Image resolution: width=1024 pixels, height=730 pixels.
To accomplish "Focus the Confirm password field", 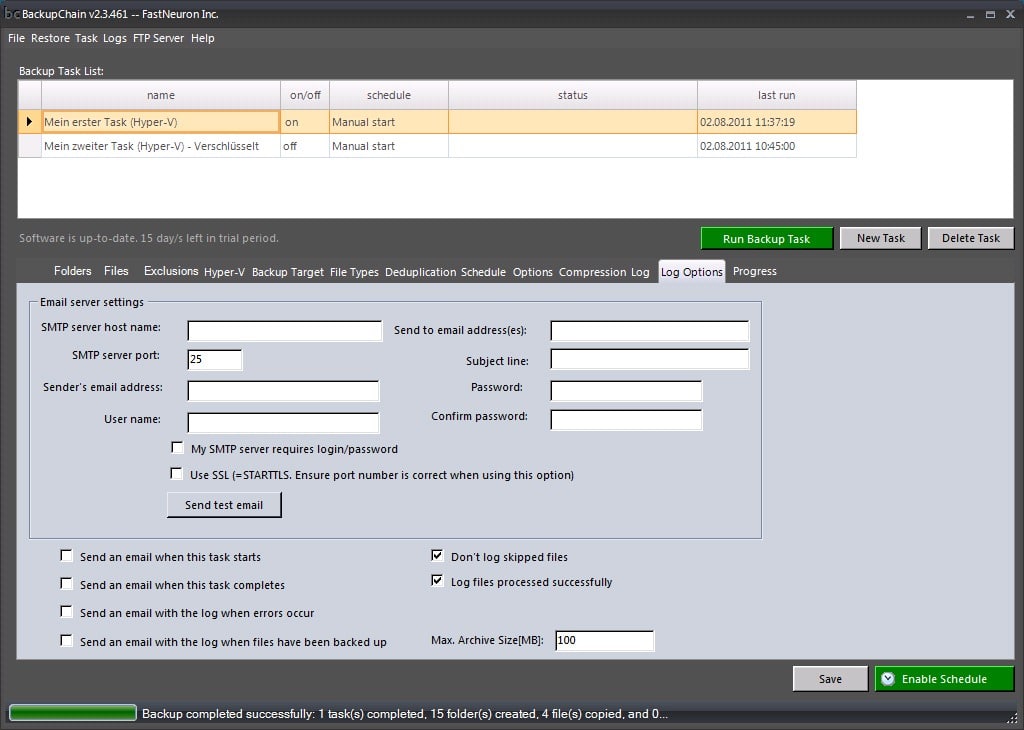I will [626, 420].
